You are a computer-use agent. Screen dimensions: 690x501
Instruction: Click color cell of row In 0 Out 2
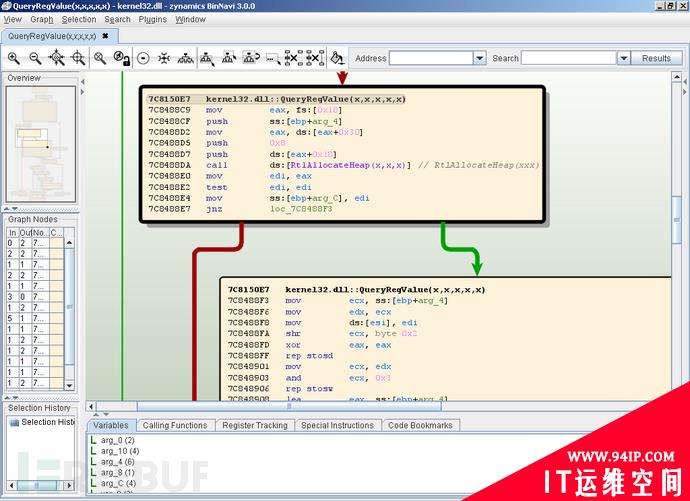[56, 243]
